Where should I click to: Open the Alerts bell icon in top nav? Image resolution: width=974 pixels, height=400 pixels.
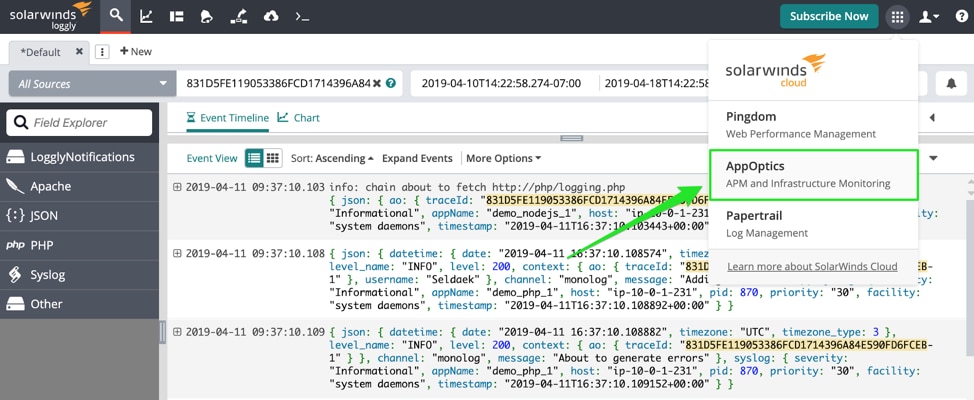pos(207,16)
